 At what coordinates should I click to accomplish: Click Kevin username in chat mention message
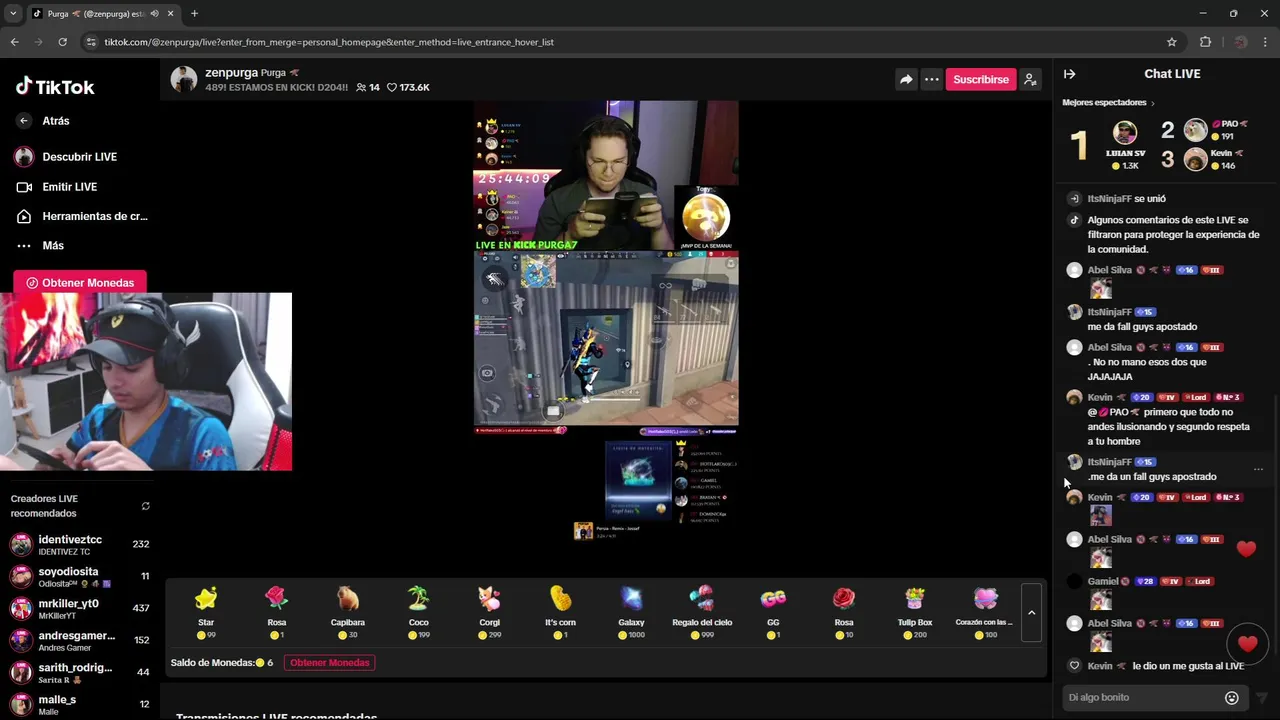click(1100, 397)
